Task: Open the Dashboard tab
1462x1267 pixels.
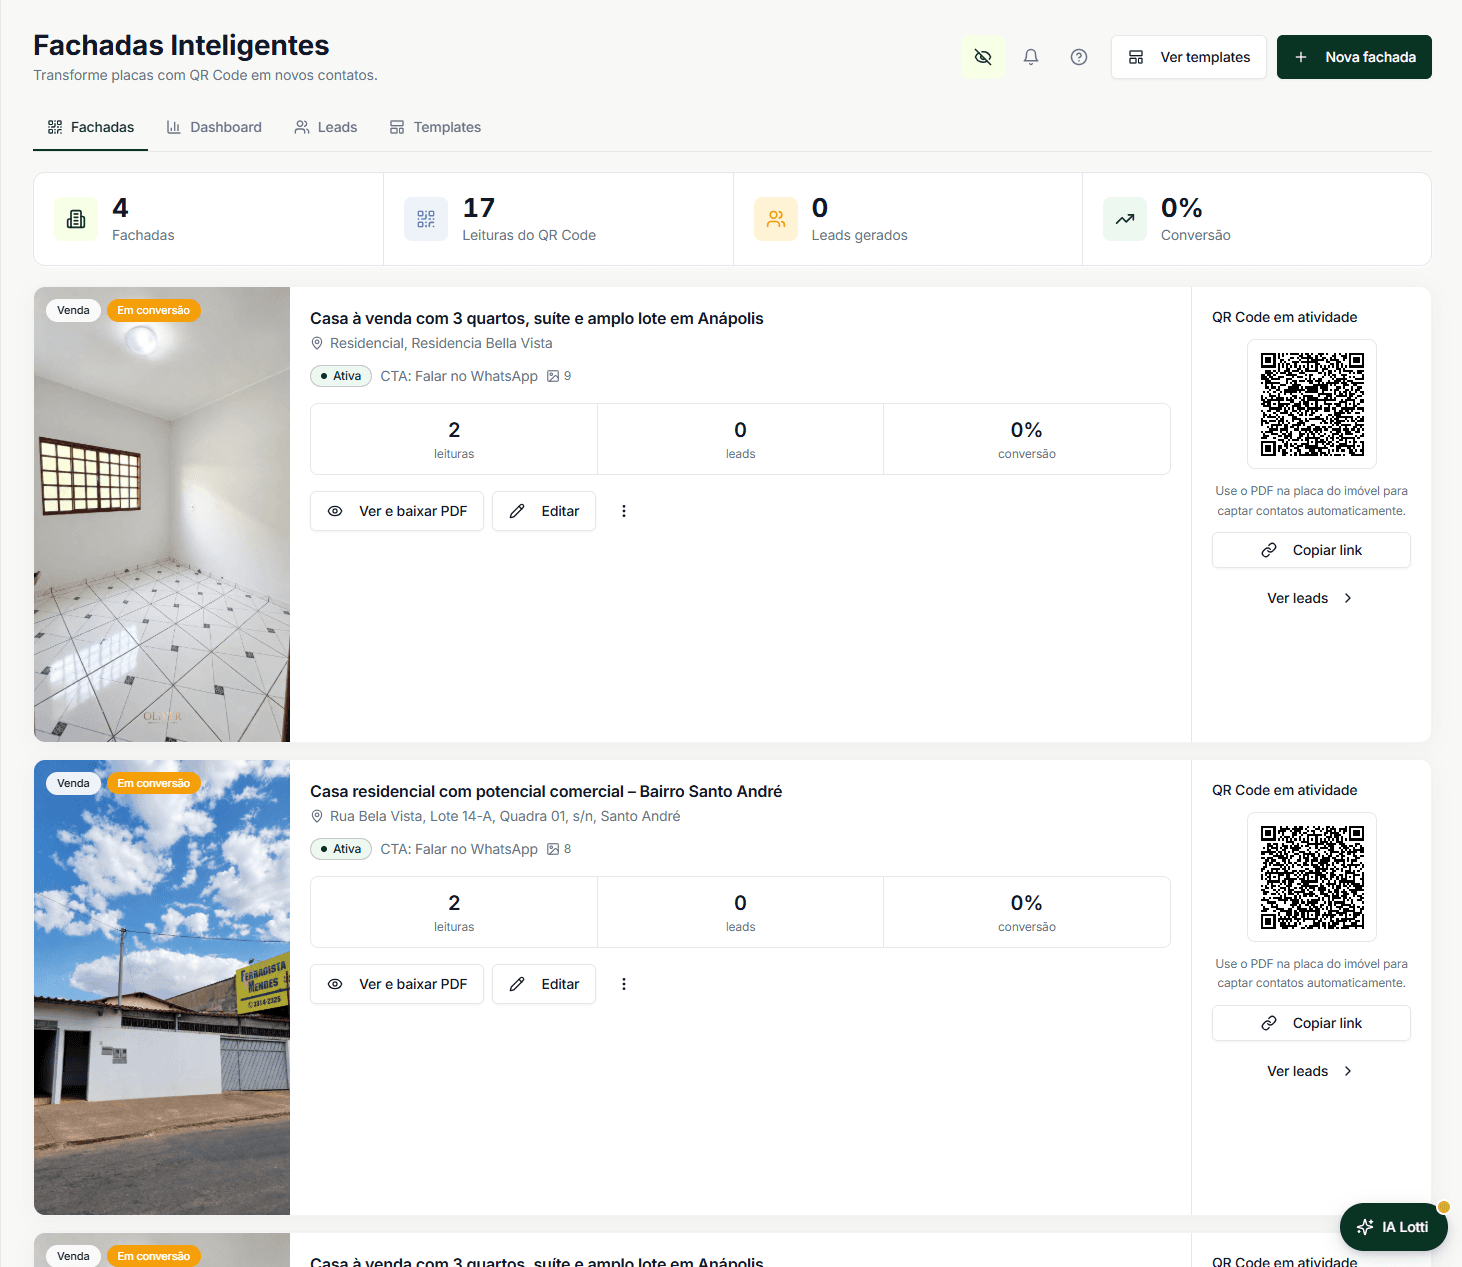Action: click(x=214, y=127)
